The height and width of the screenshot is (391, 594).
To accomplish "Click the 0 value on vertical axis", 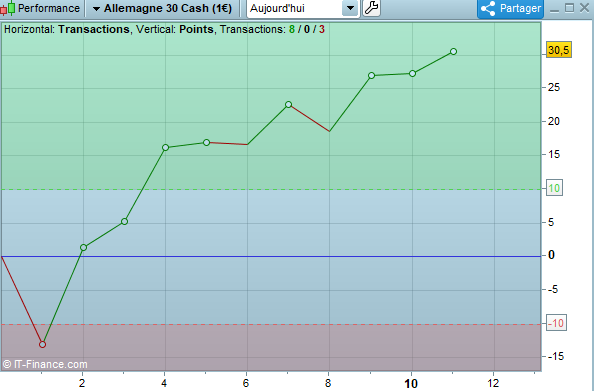I will (552, 255).
